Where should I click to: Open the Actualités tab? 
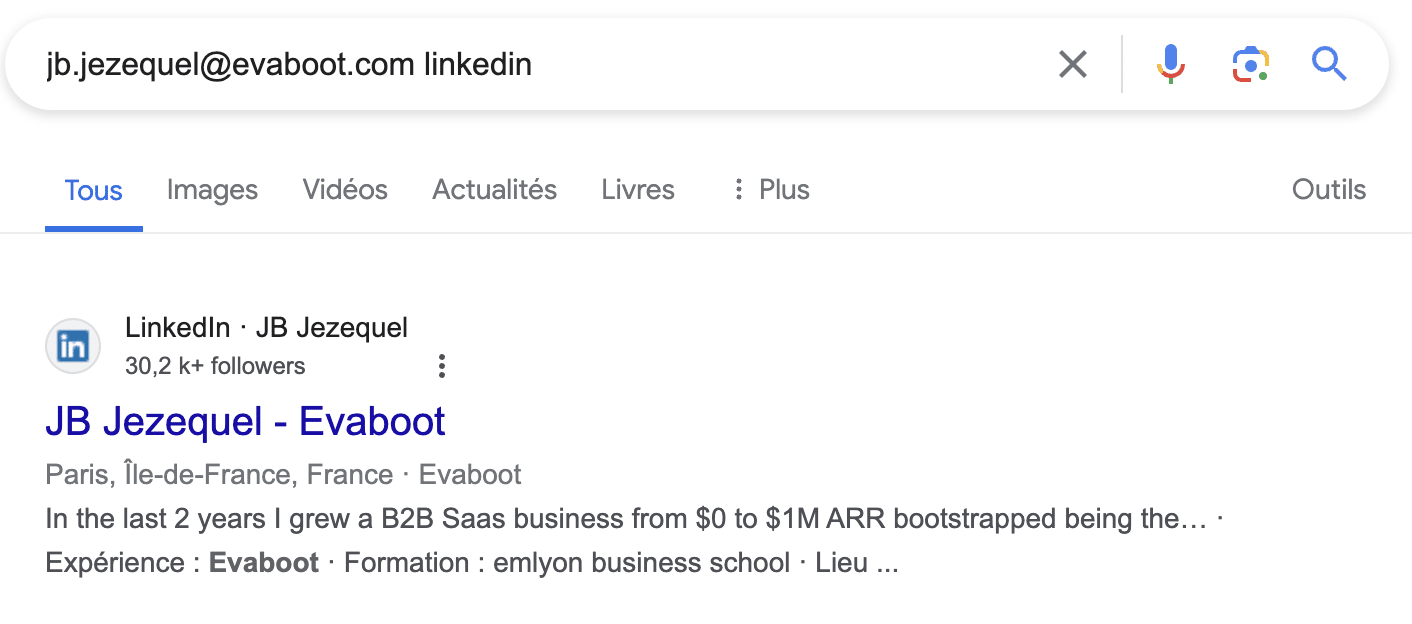coord(494,189)
